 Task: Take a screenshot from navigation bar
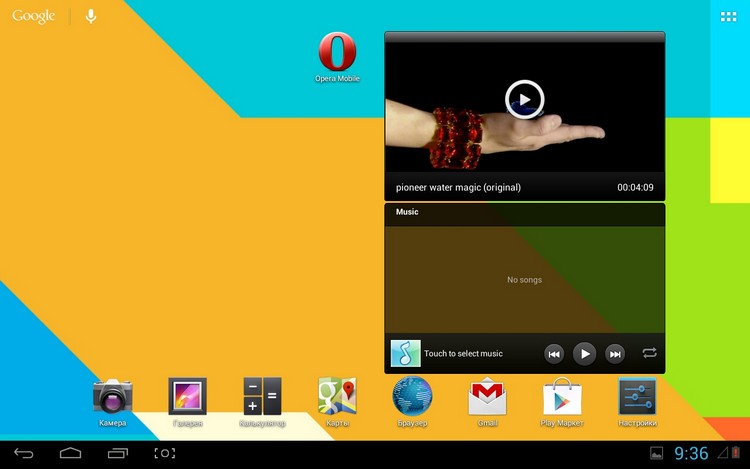click(165, 453)
